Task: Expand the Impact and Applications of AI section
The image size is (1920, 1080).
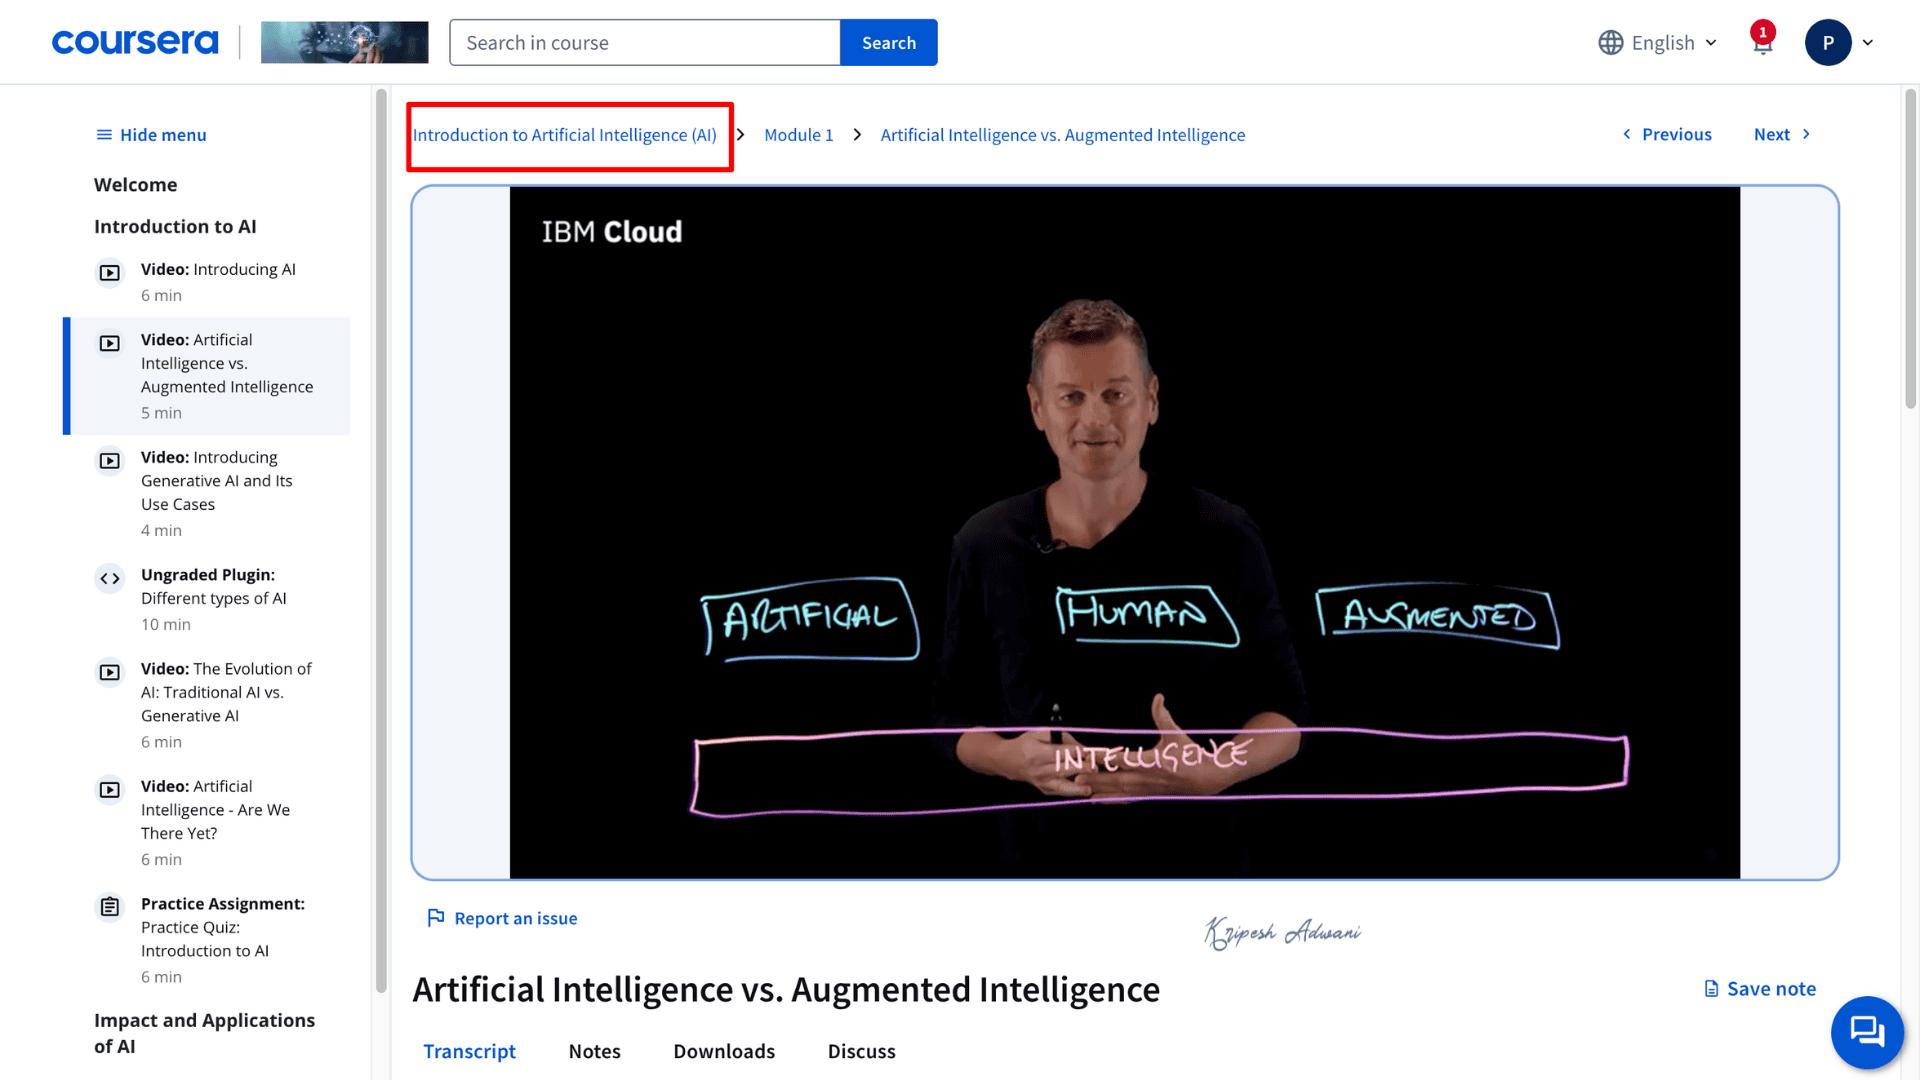Action: click(x=205, y=1033)
